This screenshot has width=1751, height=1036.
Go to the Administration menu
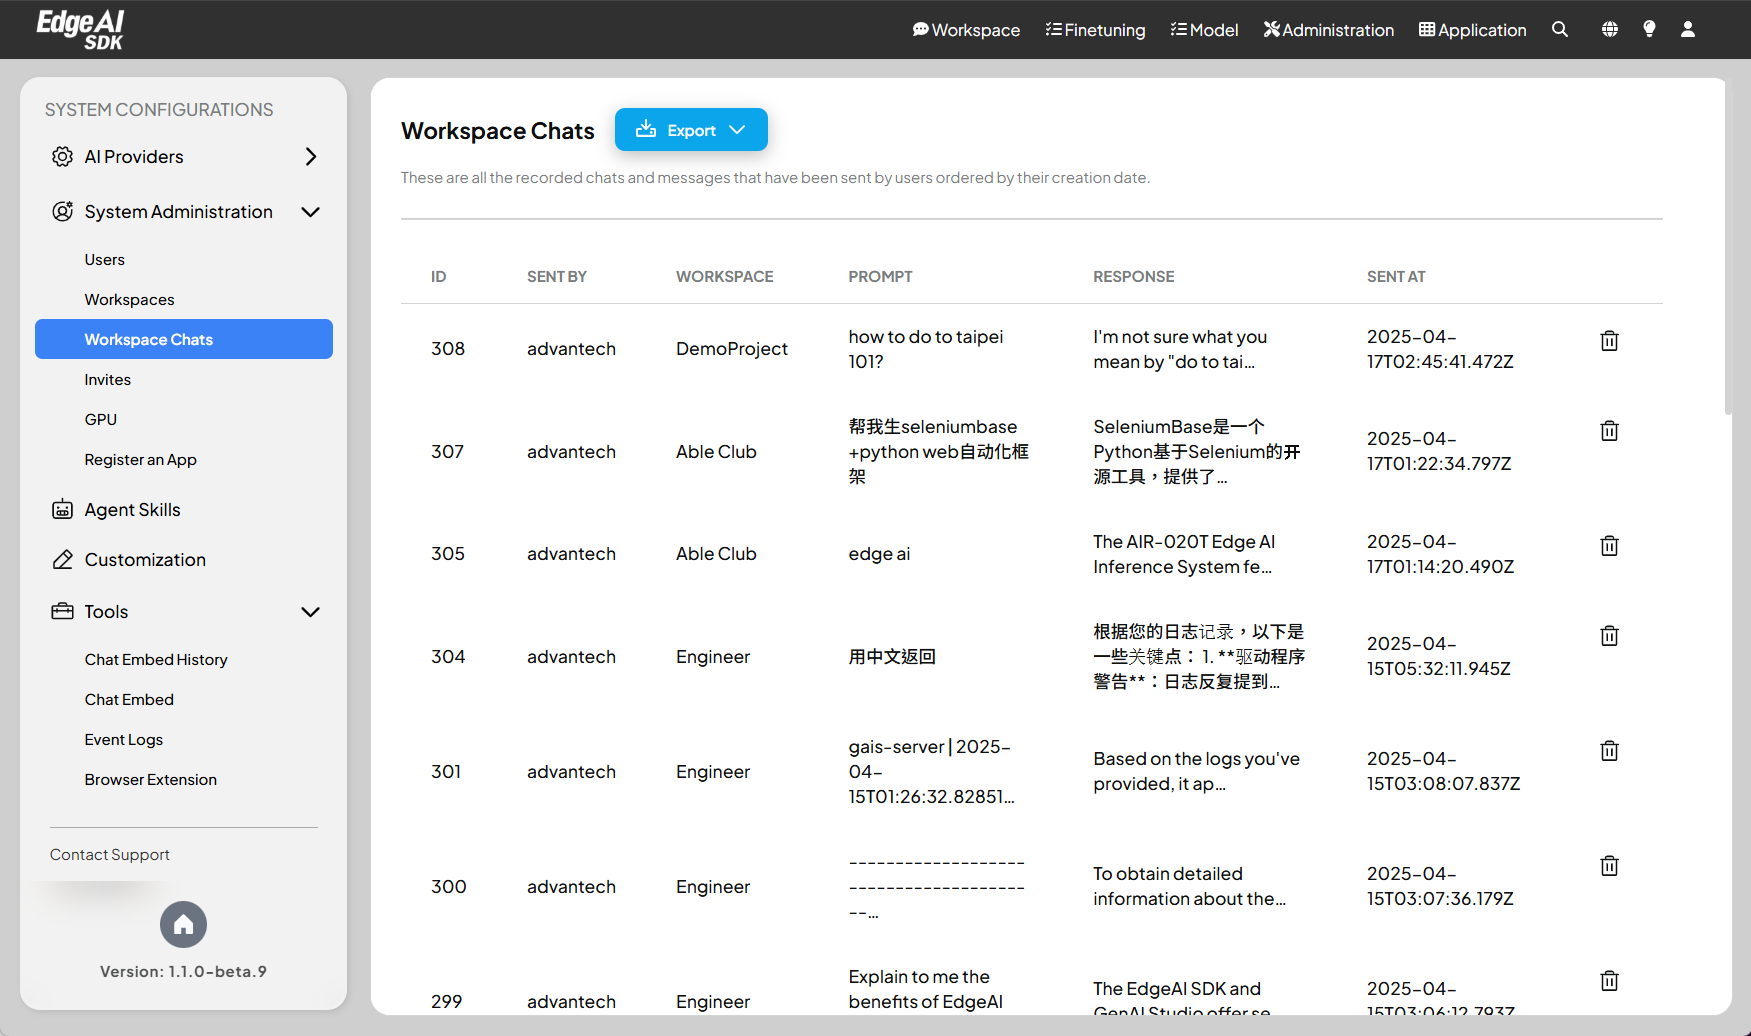click(1328, 30)
